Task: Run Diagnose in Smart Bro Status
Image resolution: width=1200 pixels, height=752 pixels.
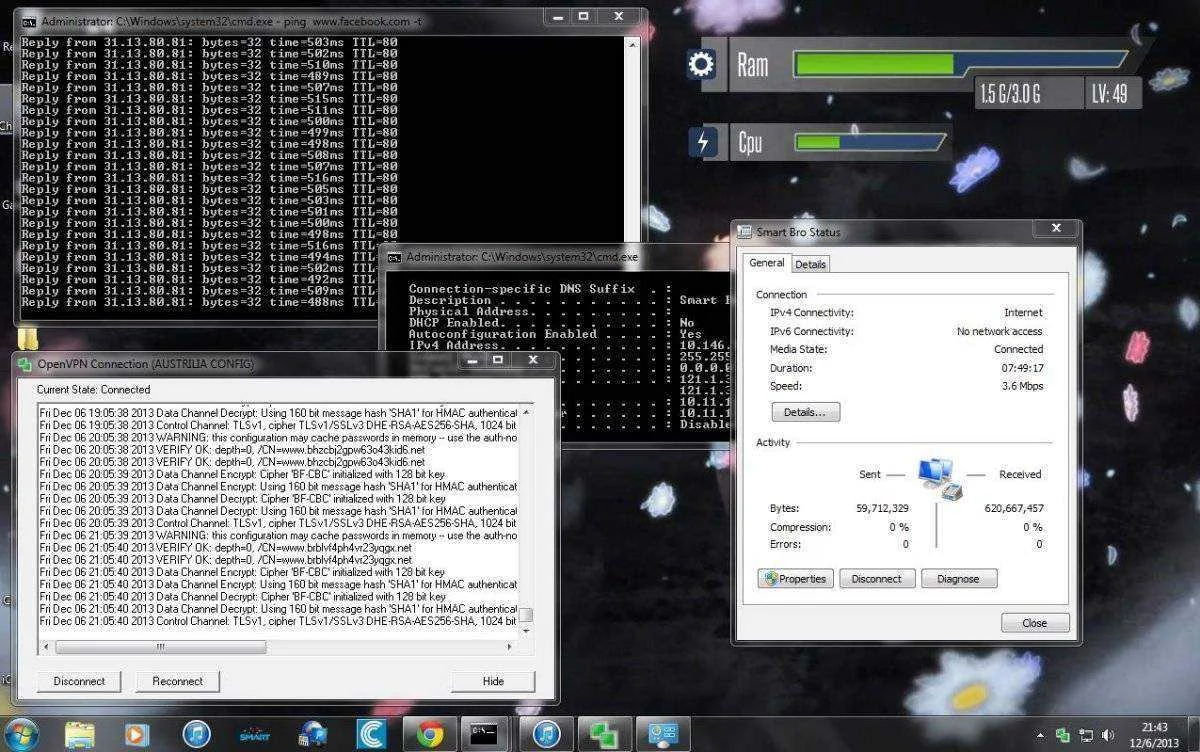Action: point(959,578)
